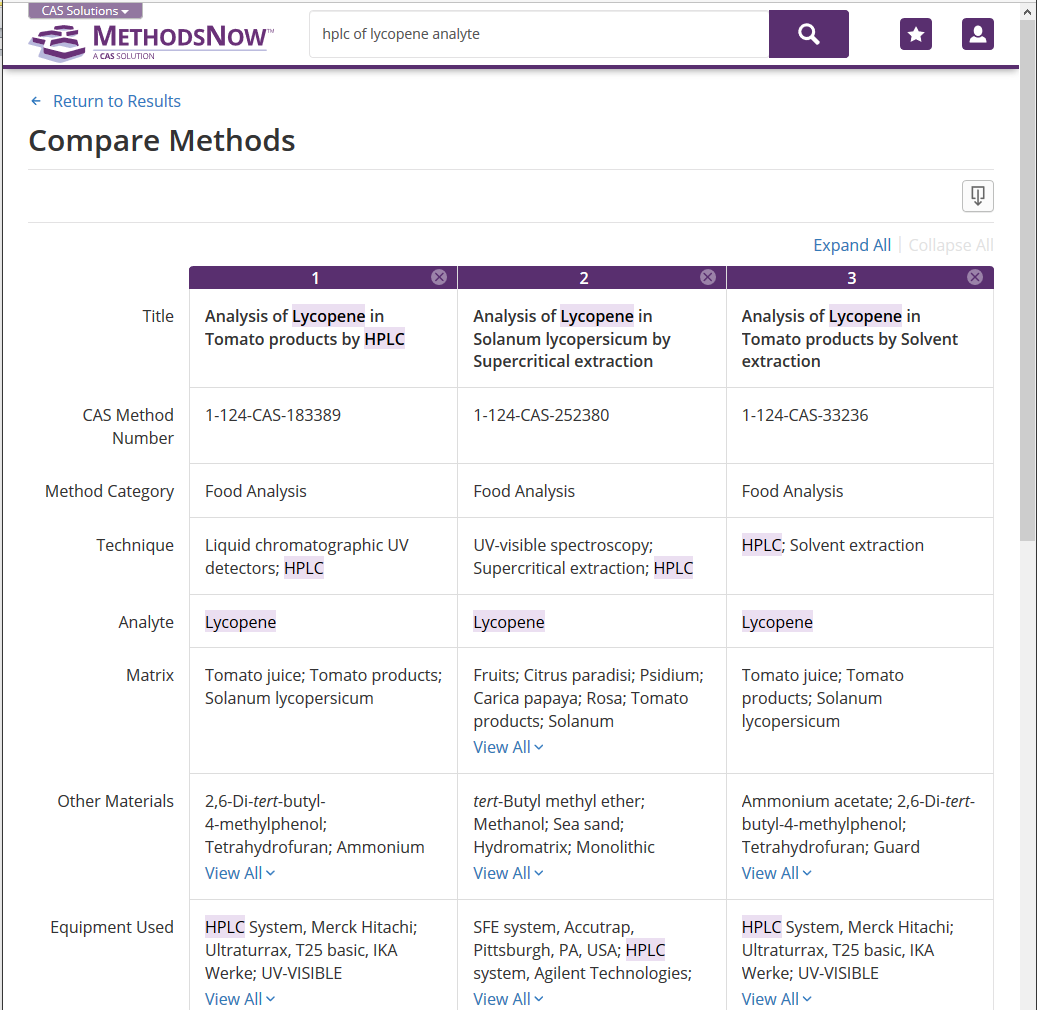Screen dimensions: 1037x1010
Task: Click the search query input field
Action: 538,34
